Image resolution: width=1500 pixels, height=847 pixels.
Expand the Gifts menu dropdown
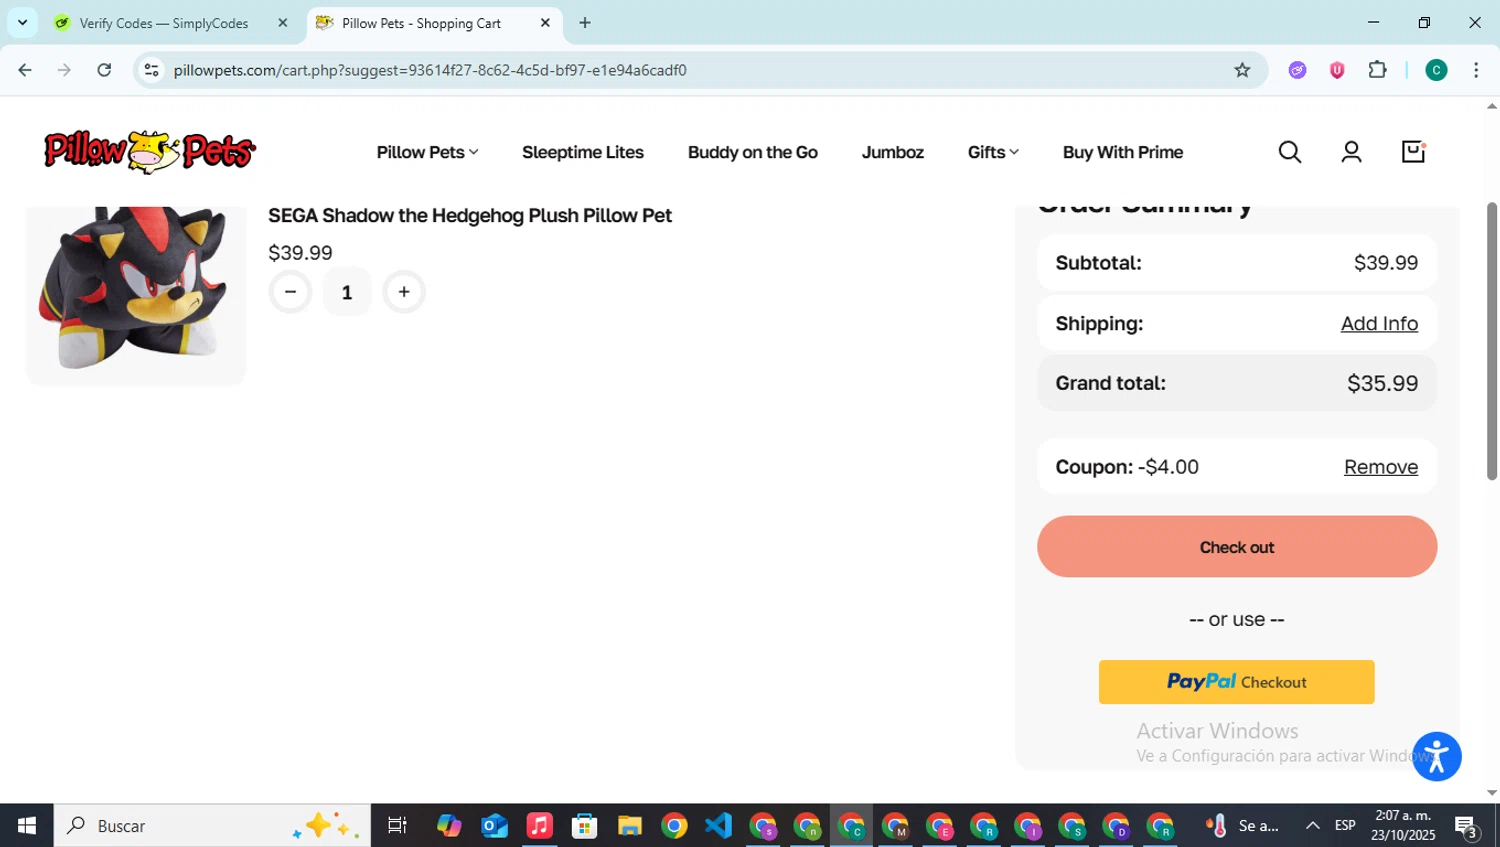pos(993,152)
